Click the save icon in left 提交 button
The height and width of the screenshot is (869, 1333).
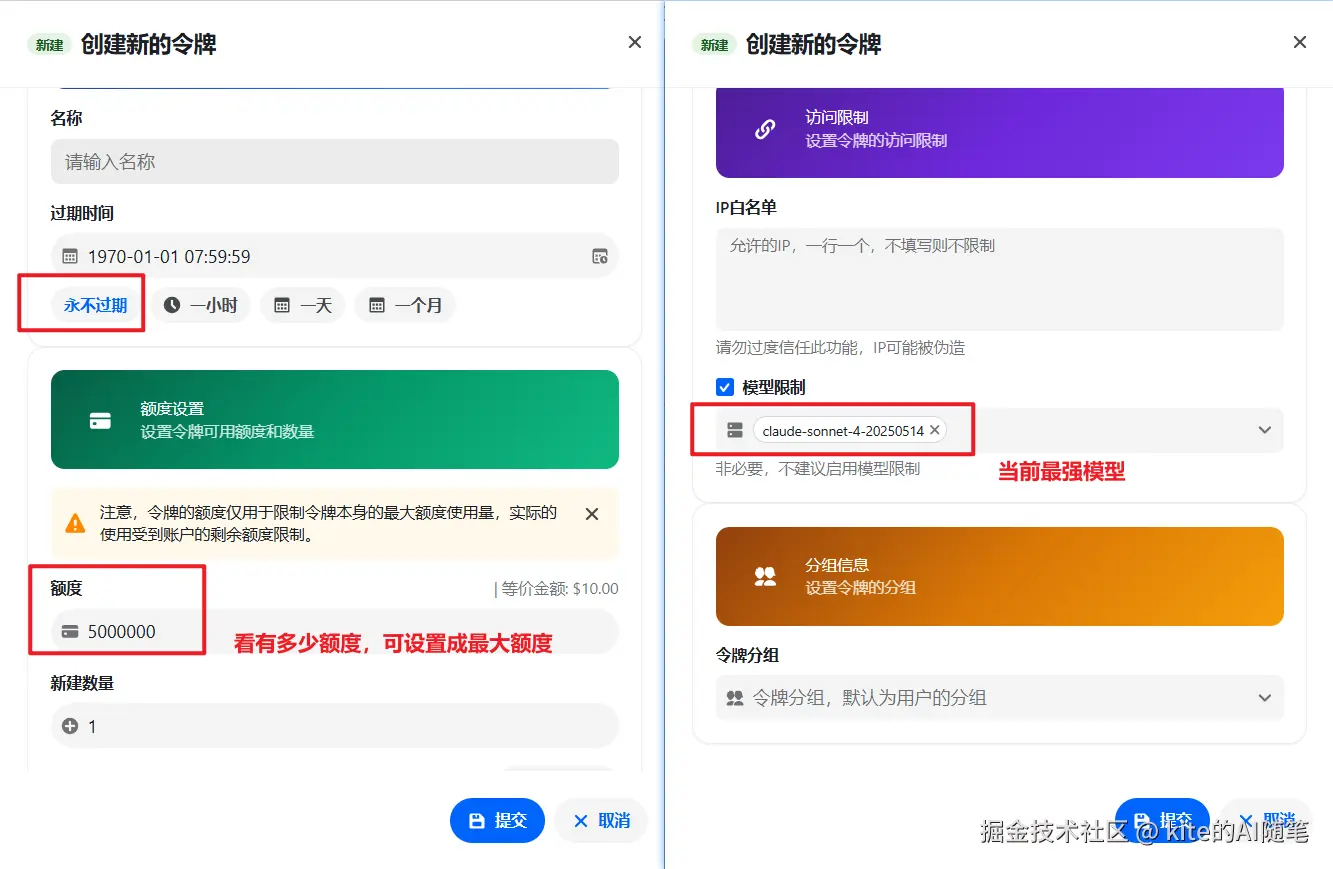coord(477,821)
